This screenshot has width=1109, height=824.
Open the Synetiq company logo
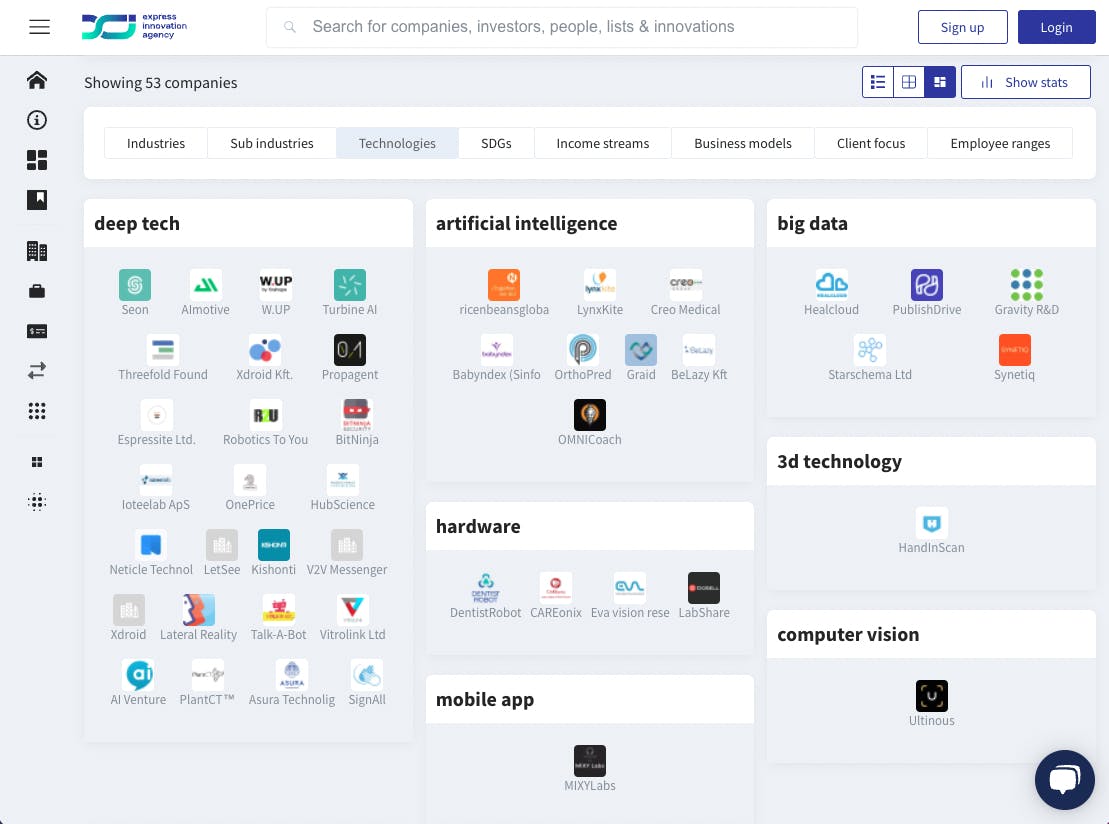(1015, 350)
